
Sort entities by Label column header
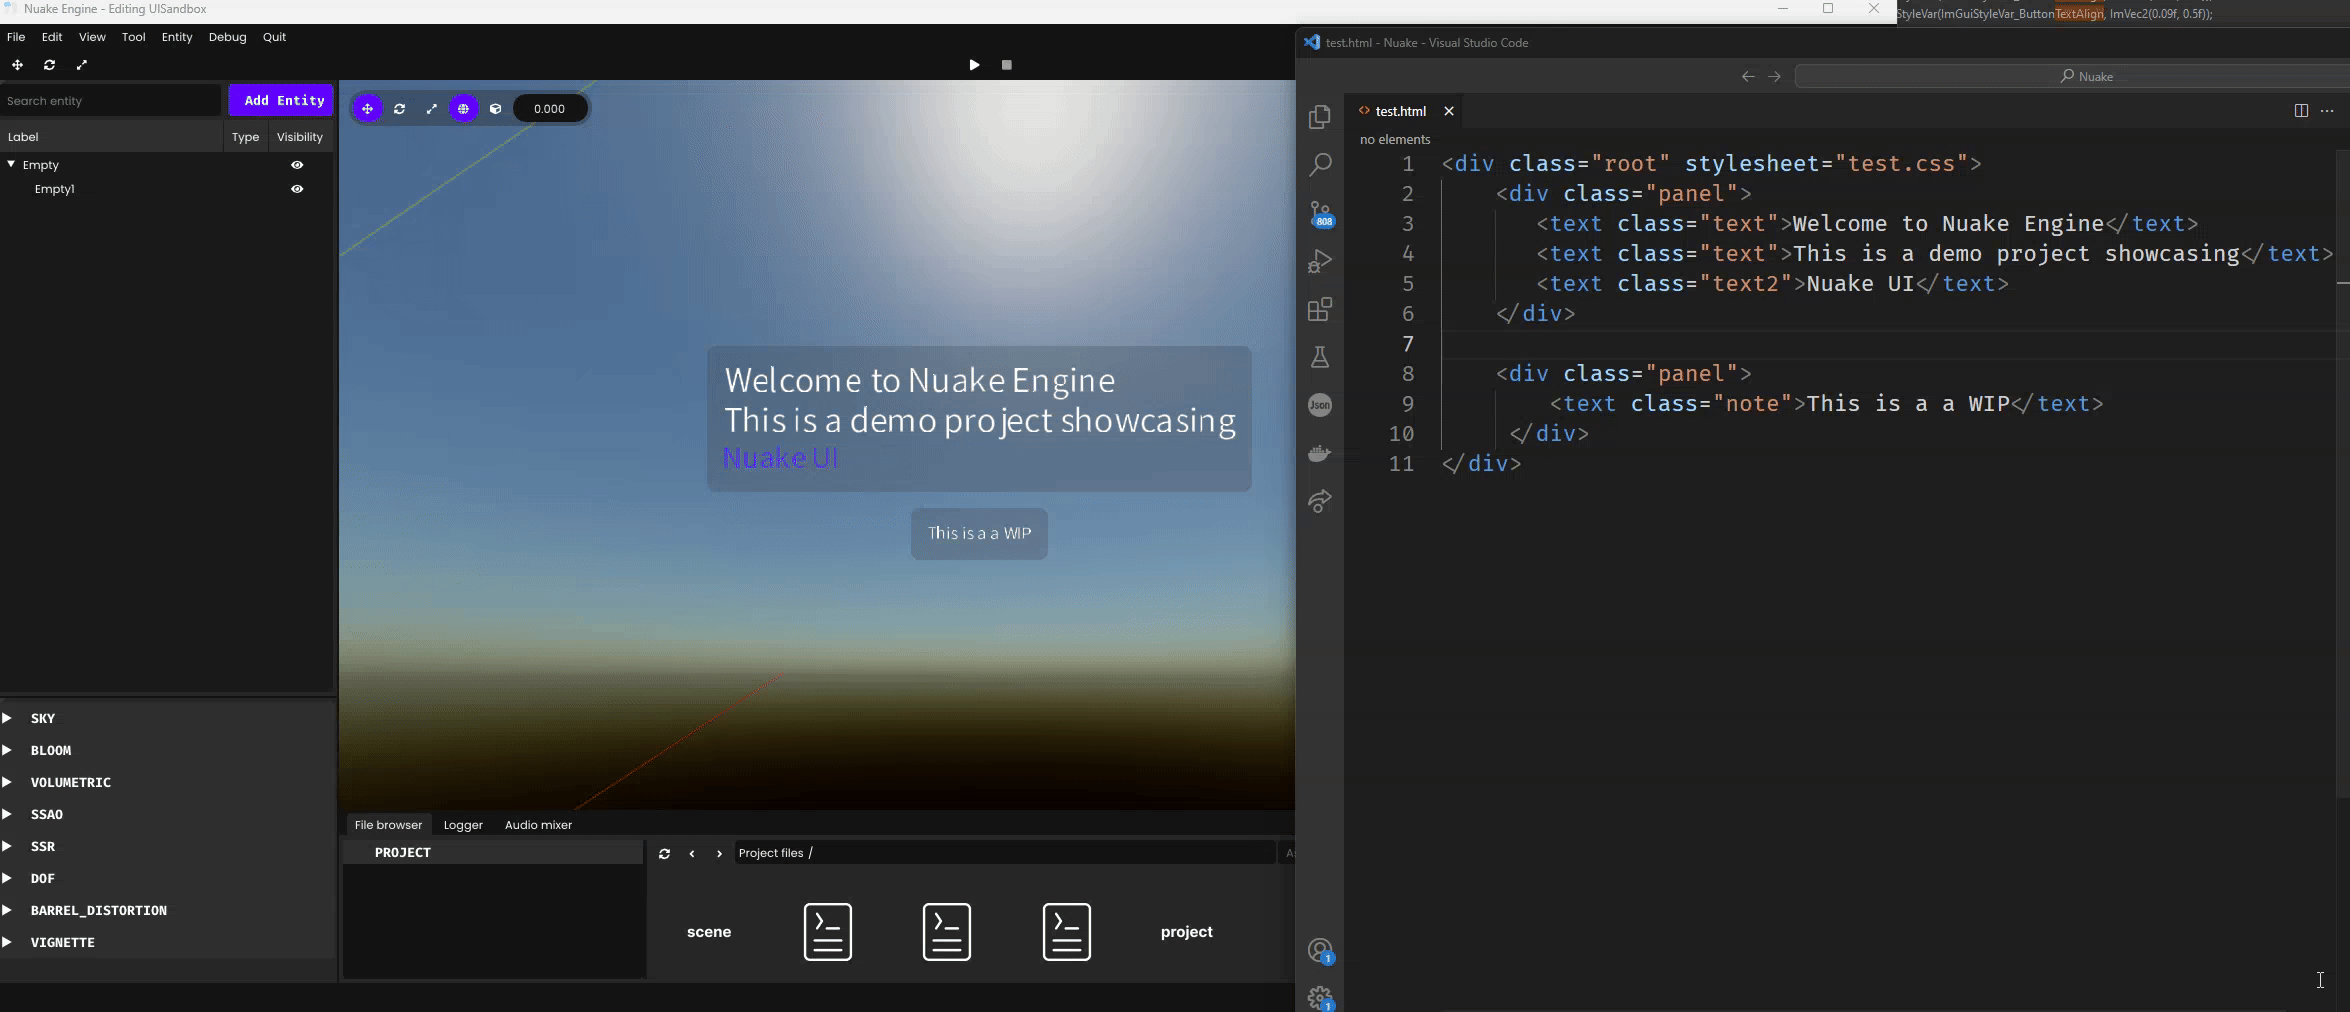point(111,137)
